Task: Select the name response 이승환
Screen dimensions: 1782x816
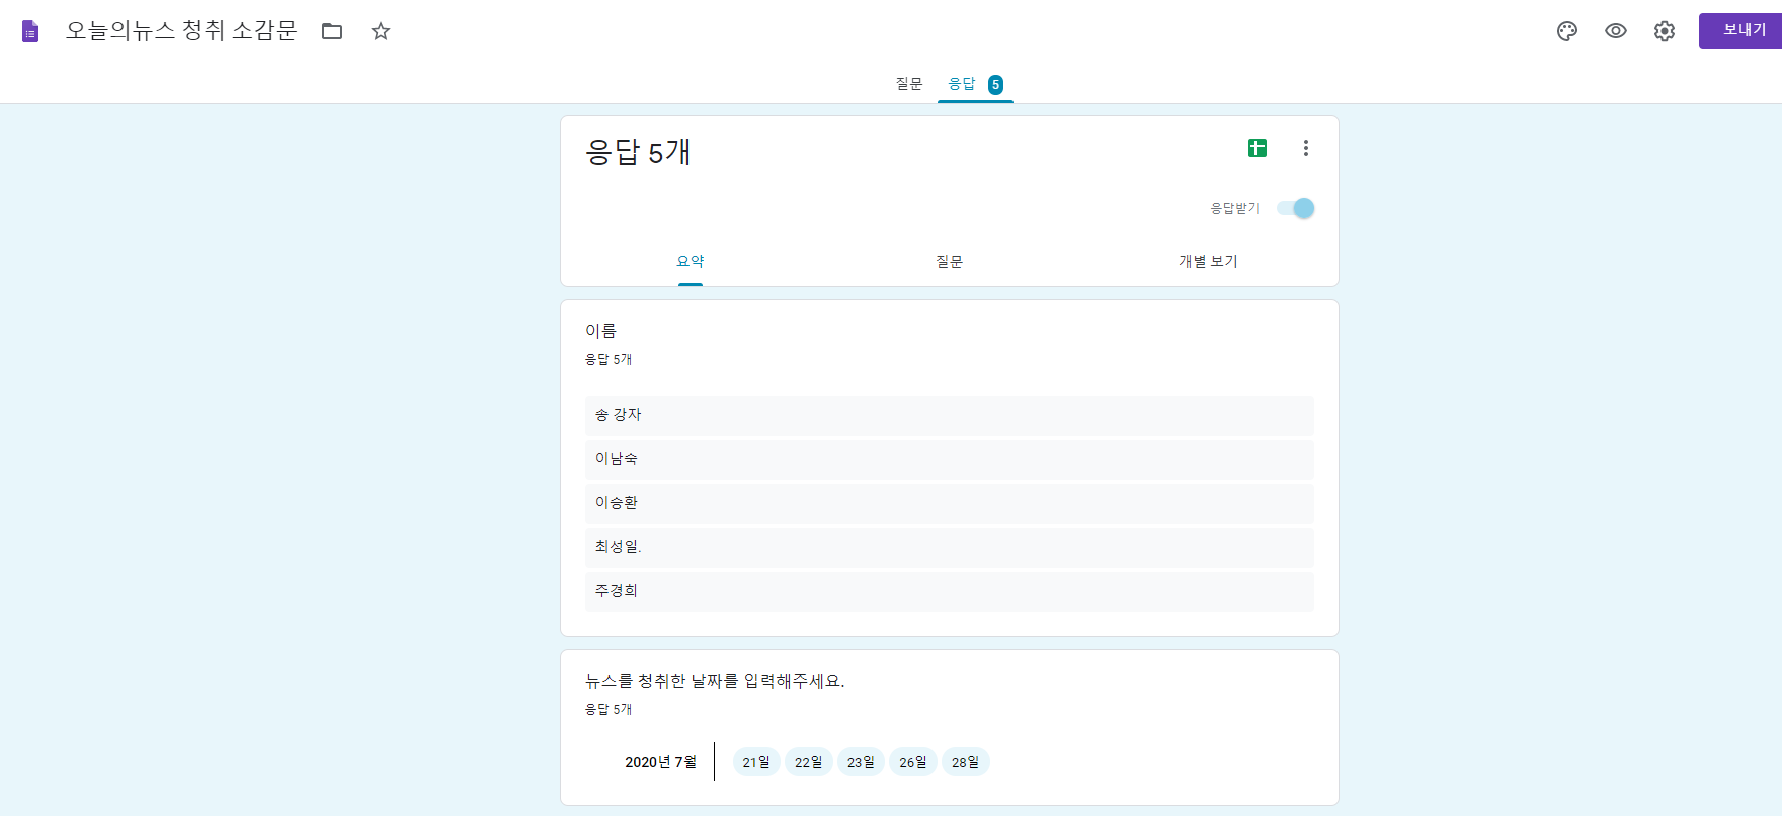Action: (949, 503)
